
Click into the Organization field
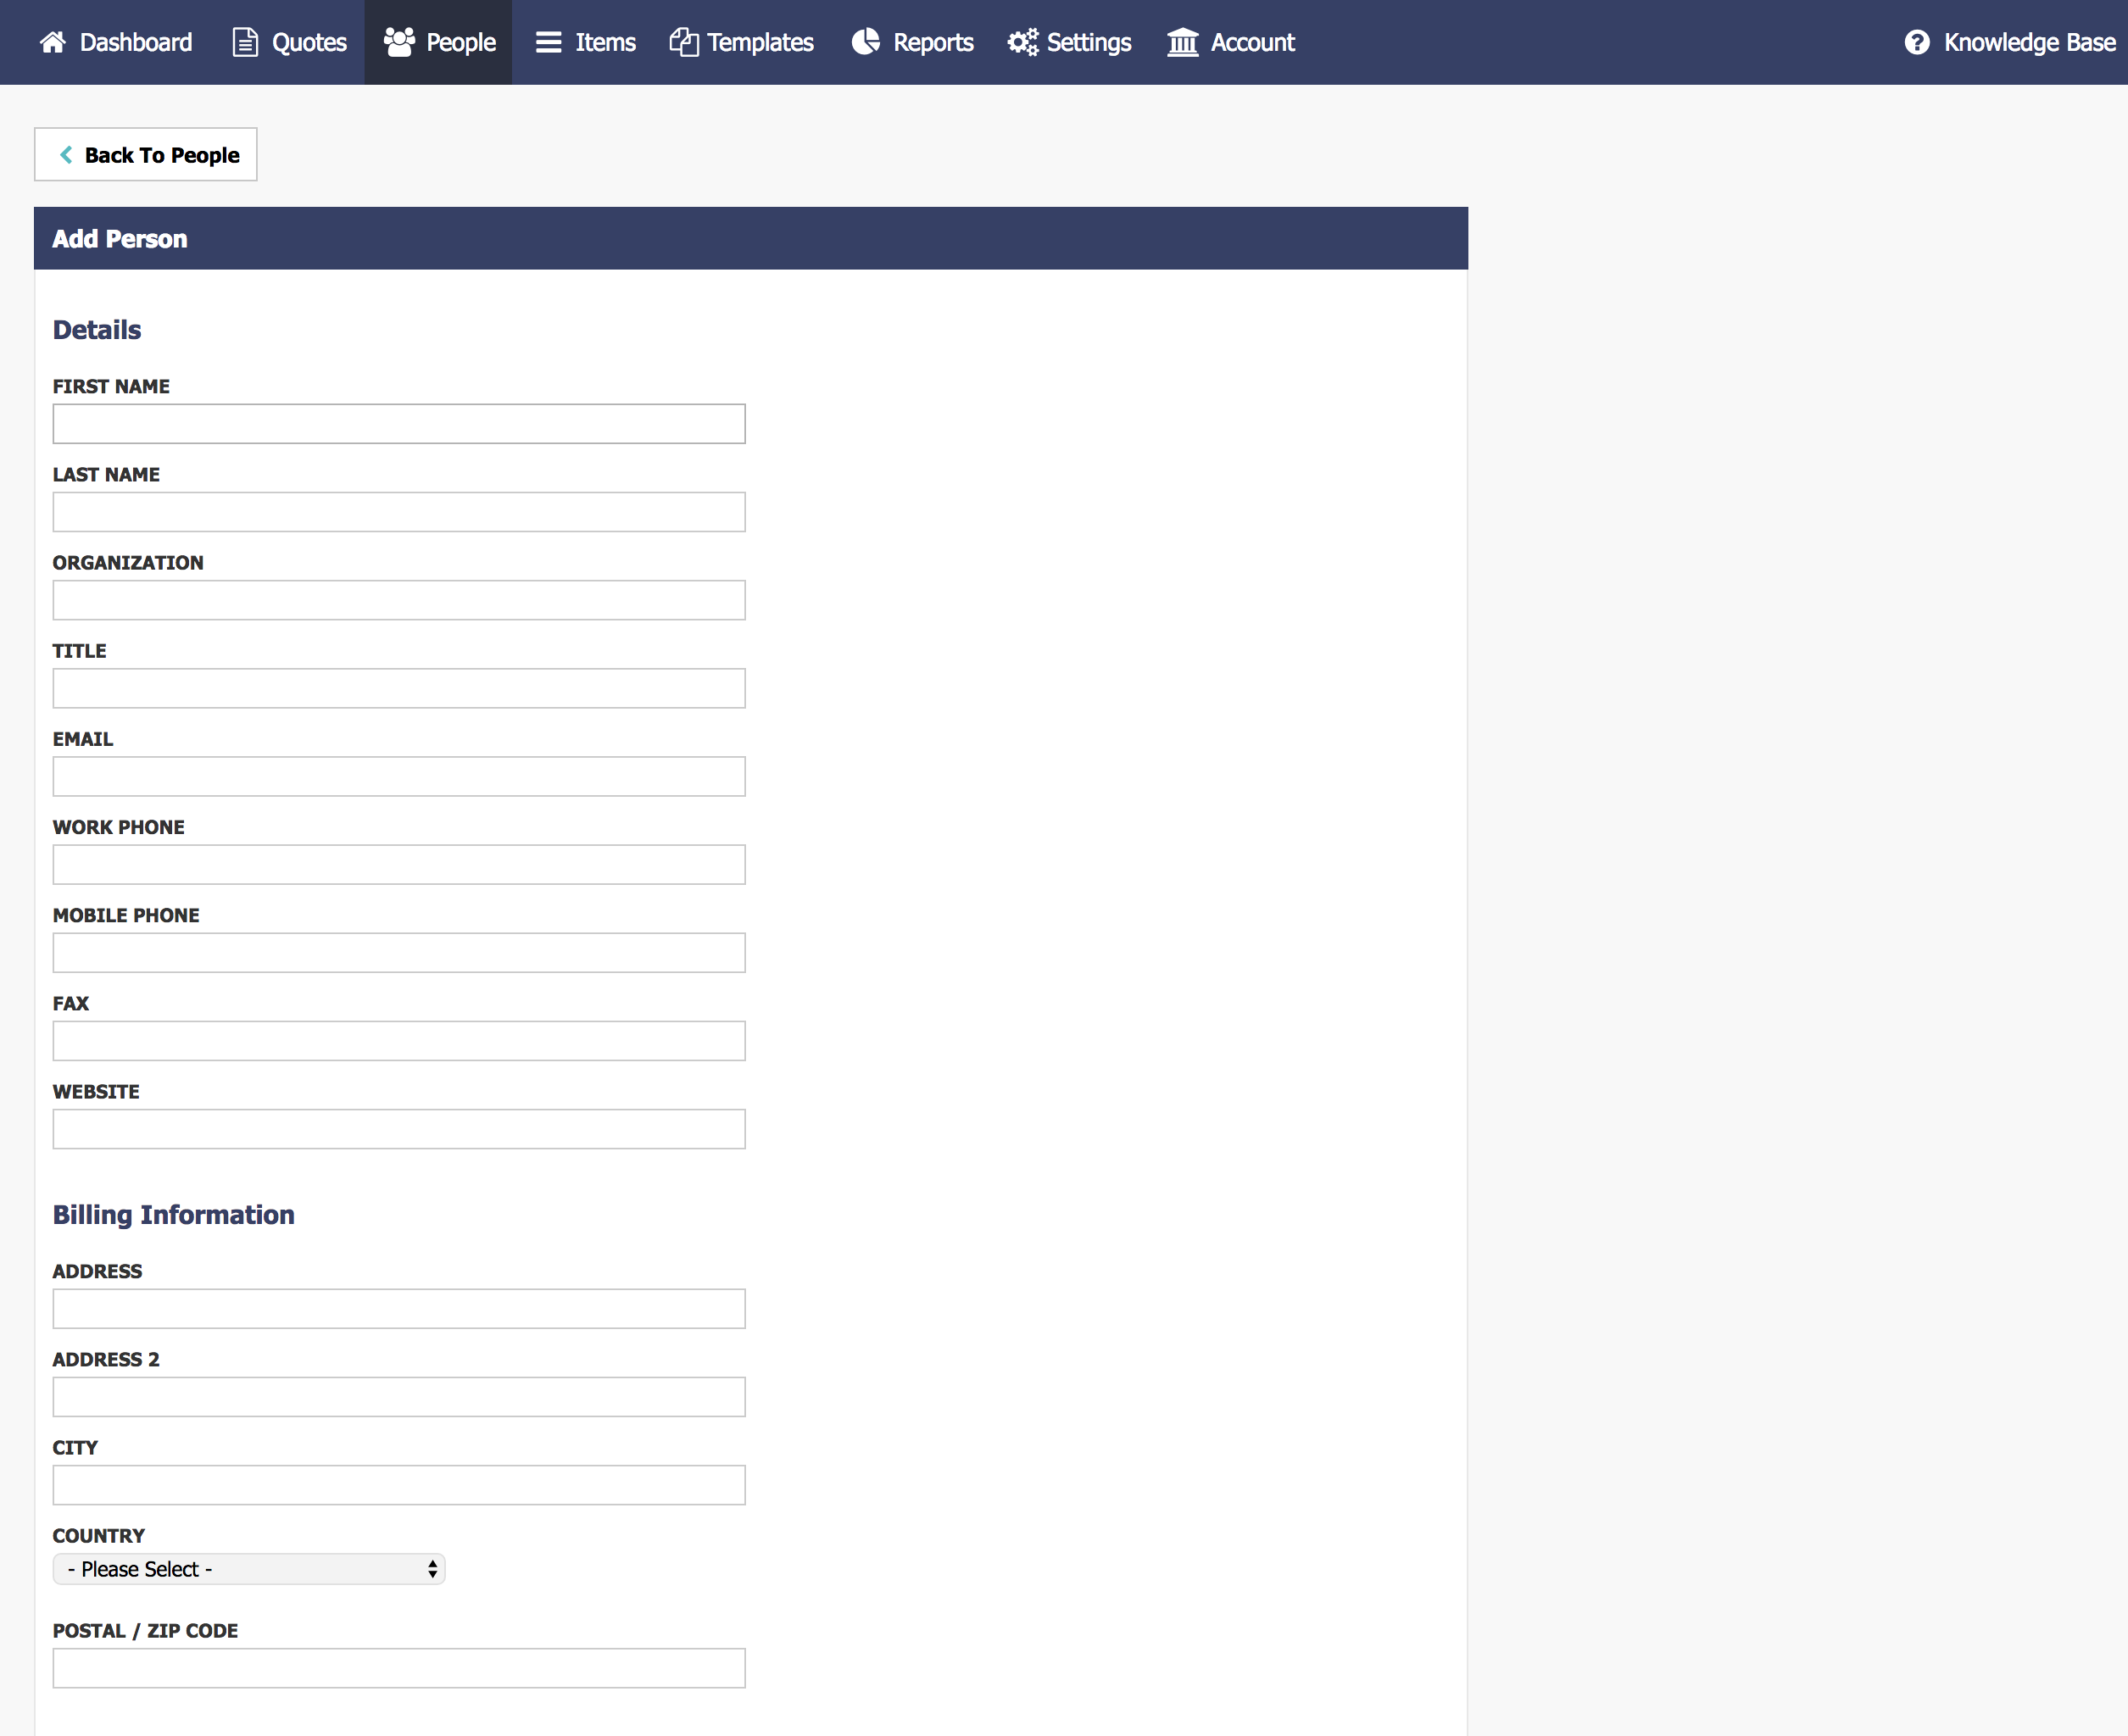pos(399,600)
